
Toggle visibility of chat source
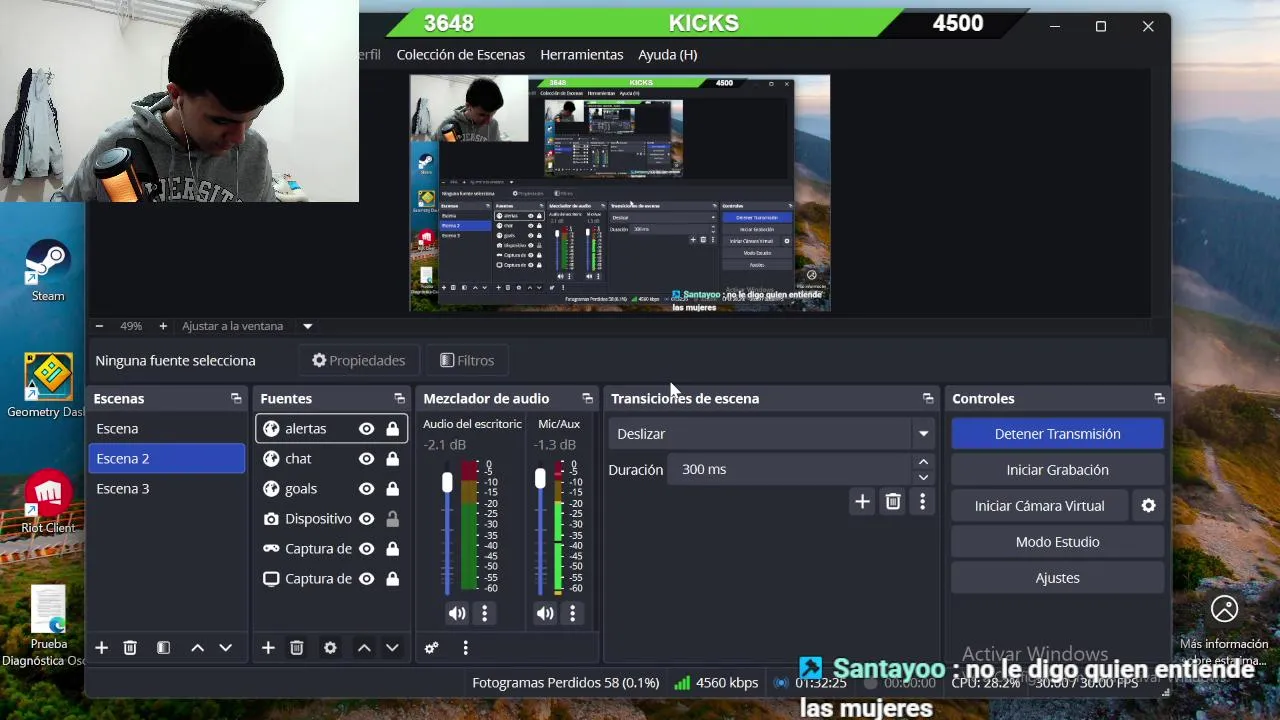(x=367, y=459)
